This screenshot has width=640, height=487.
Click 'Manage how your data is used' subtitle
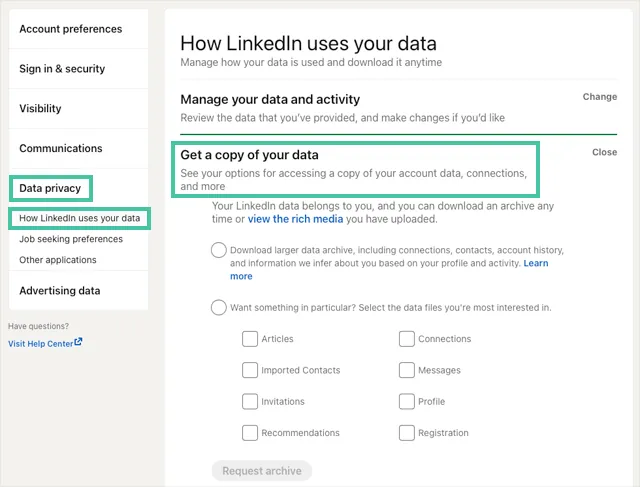311,62
